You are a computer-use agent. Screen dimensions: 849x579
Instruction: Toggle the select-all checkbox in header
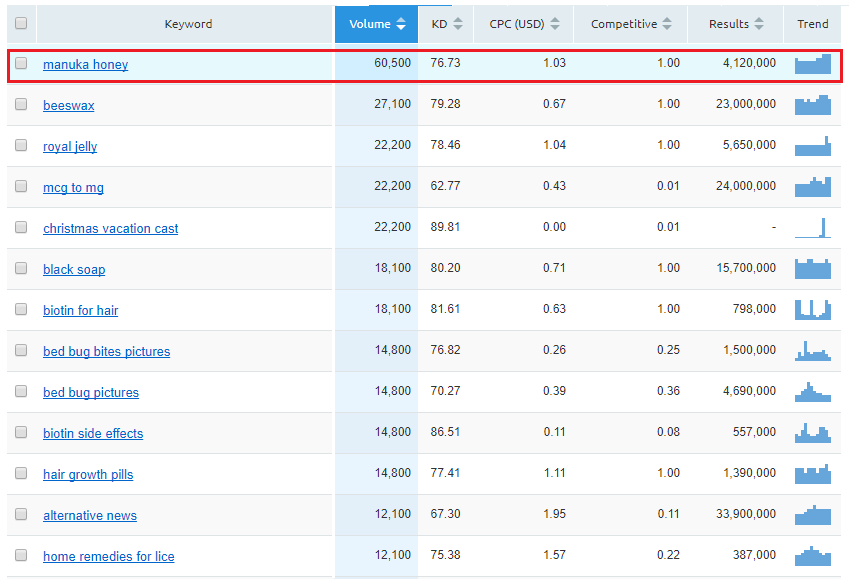click(21, 23)
